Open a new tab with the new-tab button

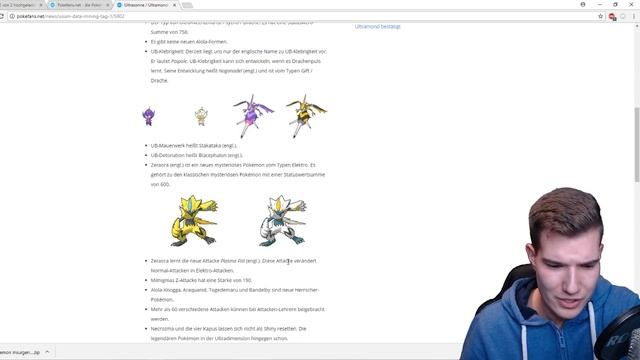(187, 5)
